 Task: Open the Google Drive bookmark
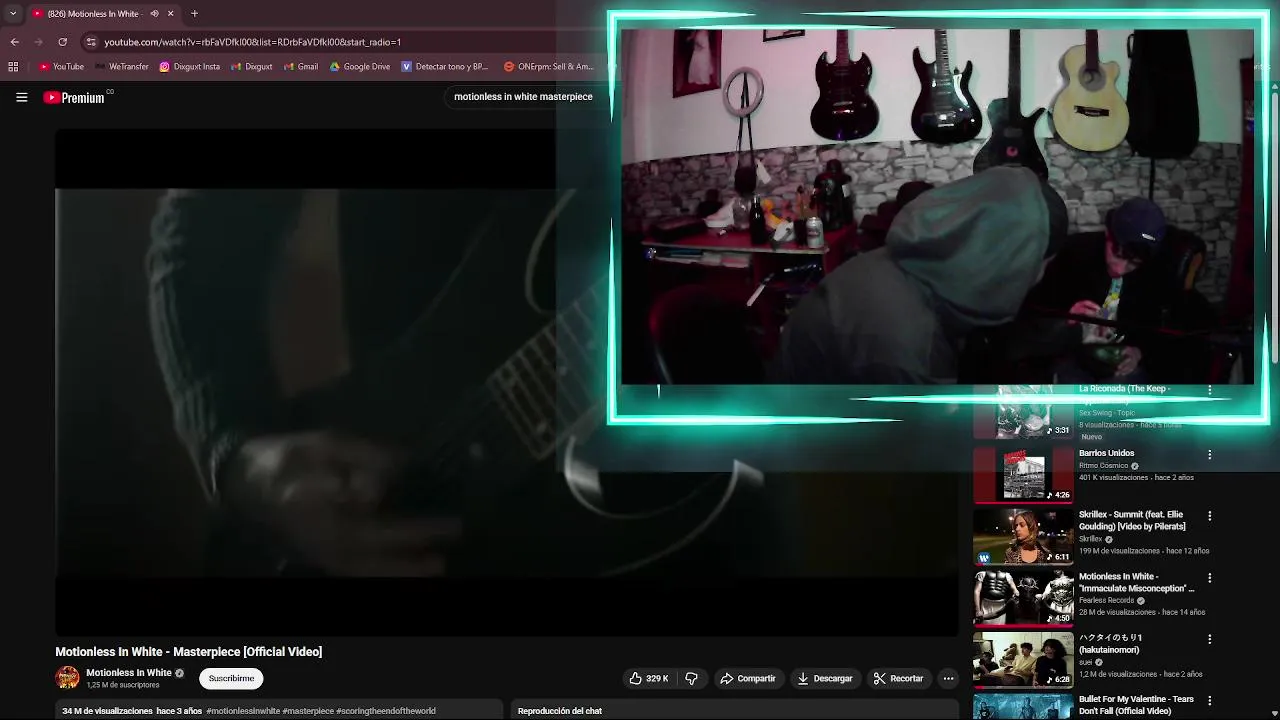[359, 67]
